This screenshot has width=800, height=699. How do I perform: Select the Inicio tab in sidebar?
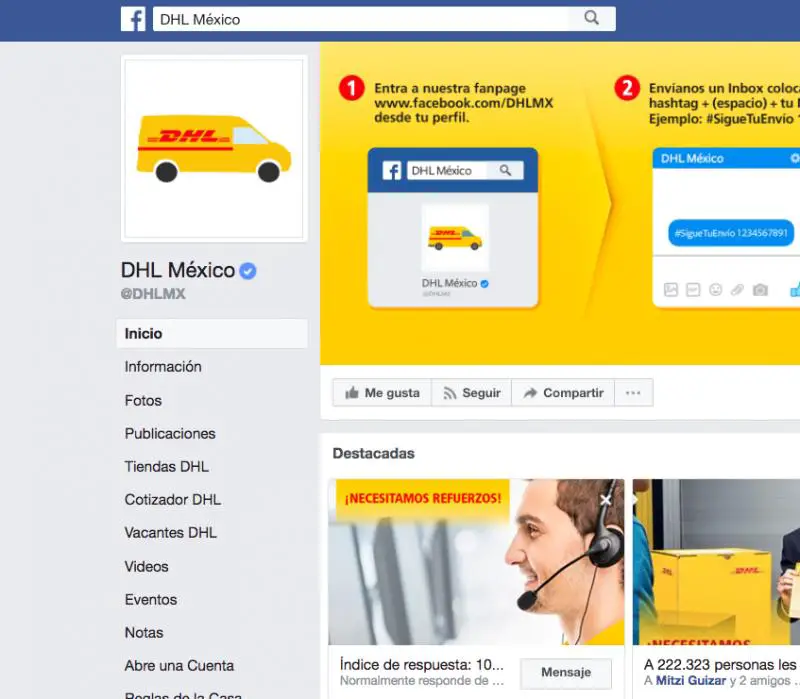pyautogui.click(x=212, y=334)
